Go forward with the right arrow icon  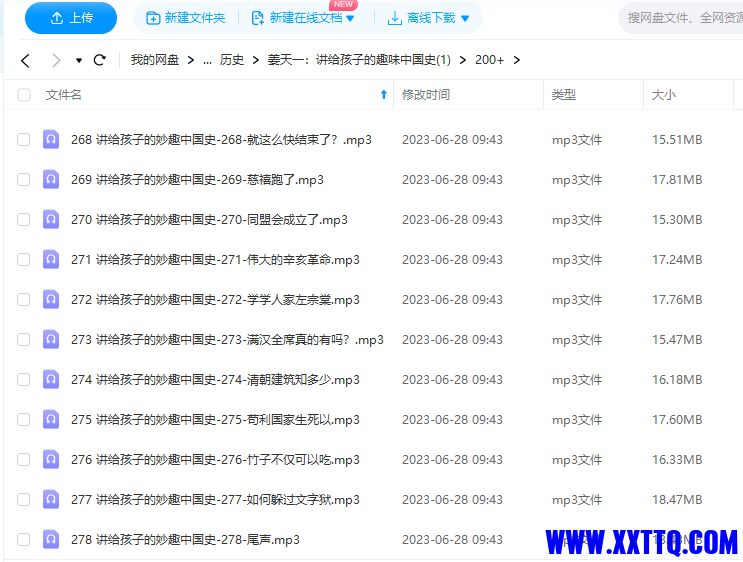tap(56, 60)
